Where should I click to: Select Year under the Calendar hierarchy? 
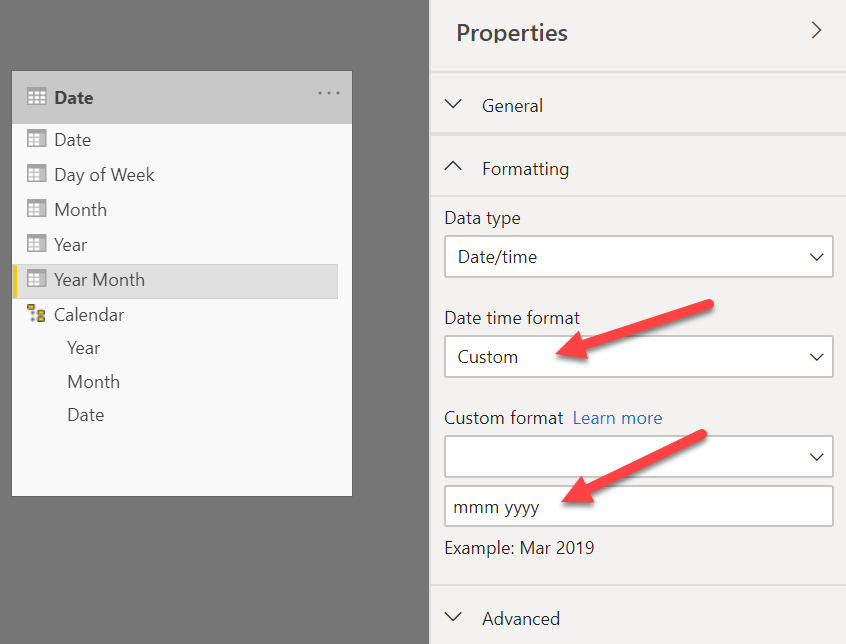(83, 347)
